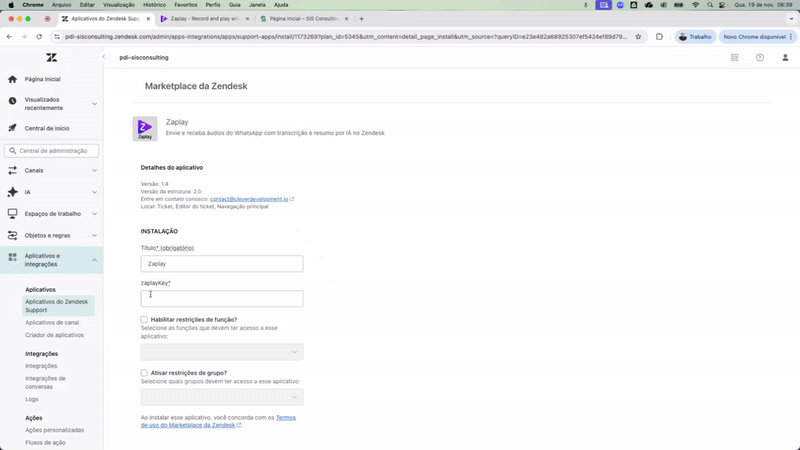Open Ações personalizadas
Image resolution: width=800 pixels, height=450 pixels.
pos(55,430)
